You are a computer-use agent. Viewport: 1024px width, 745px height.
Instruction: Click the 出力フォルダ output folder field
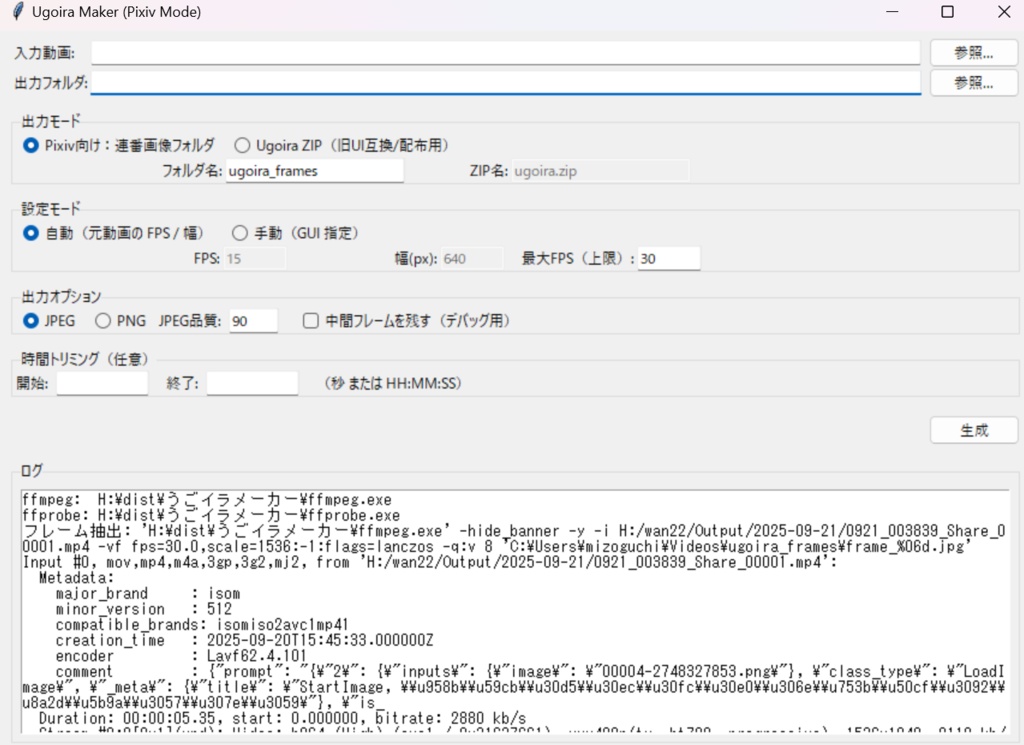[x=505, y=82]
